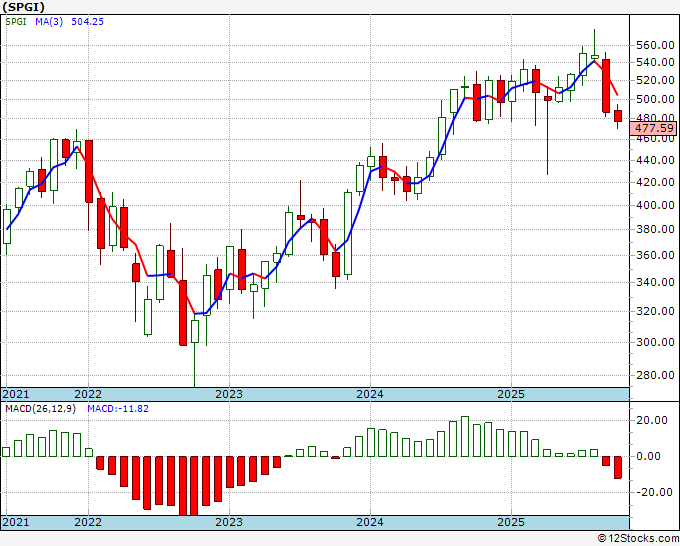
Task: Select the 477.59 current price tag
Action: pos(654,128)
